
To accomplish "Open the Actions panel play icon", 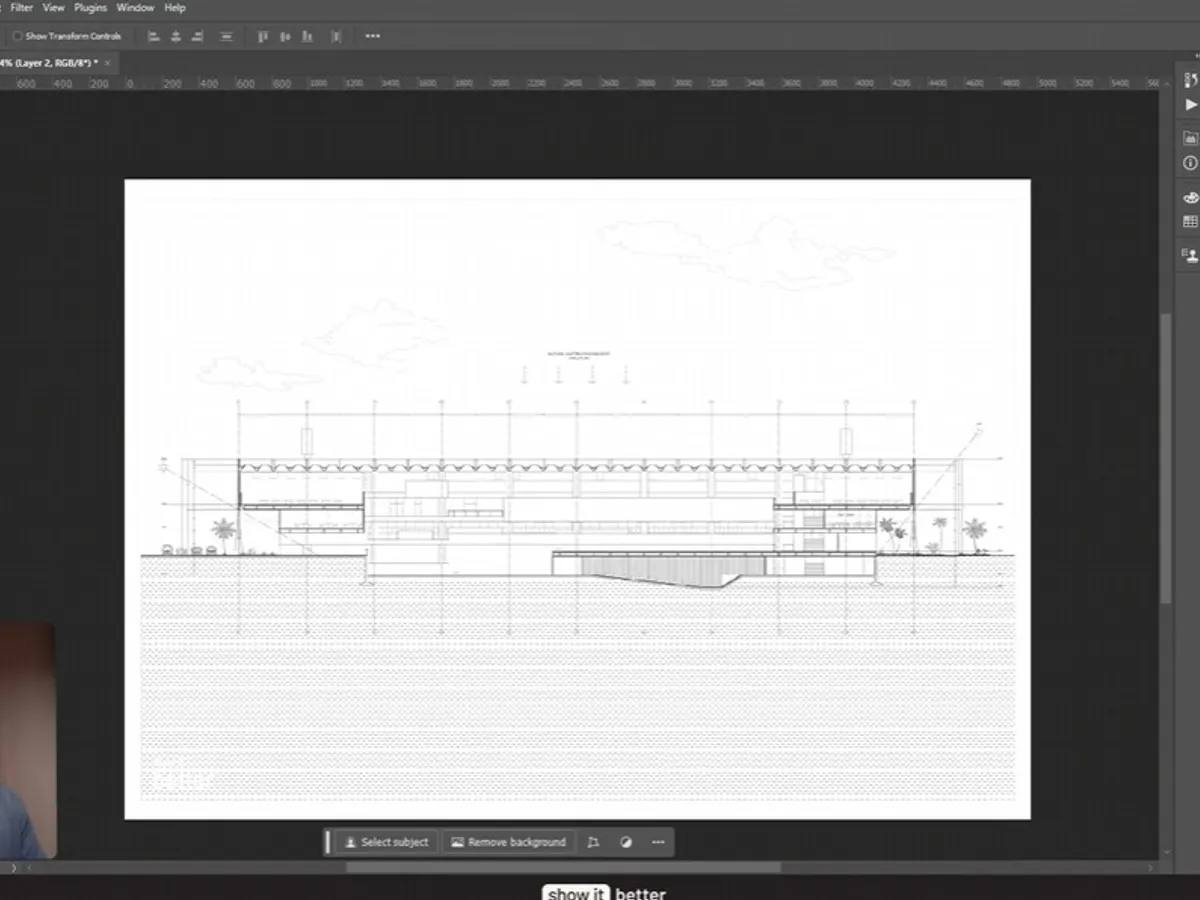I will pos(1190,104).
